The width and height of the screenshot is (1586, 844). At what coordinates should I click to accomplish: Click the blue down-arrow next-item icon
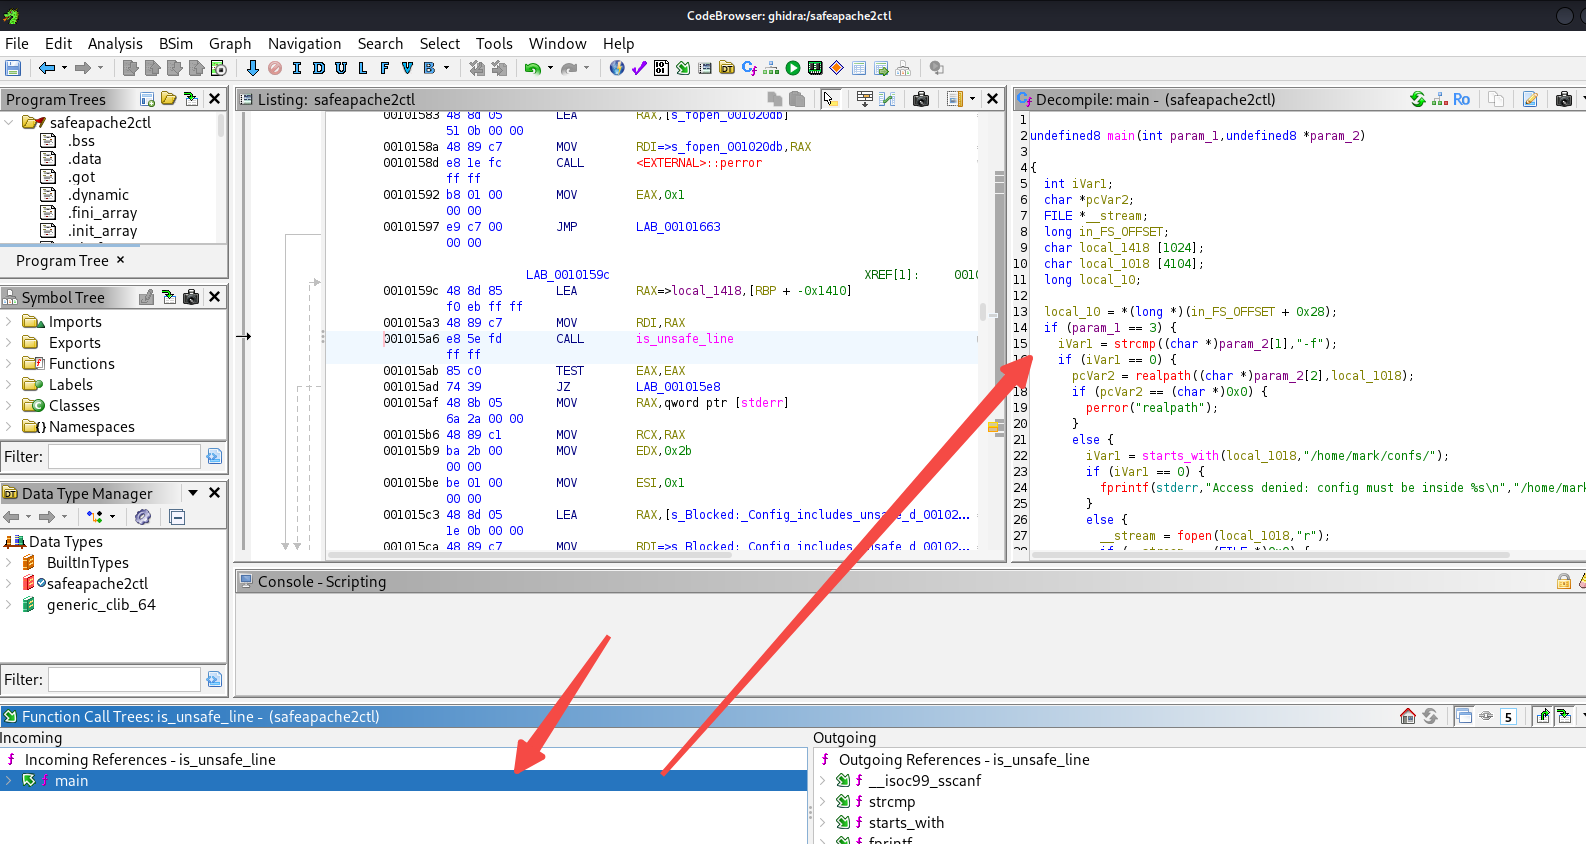coord(252,68)
